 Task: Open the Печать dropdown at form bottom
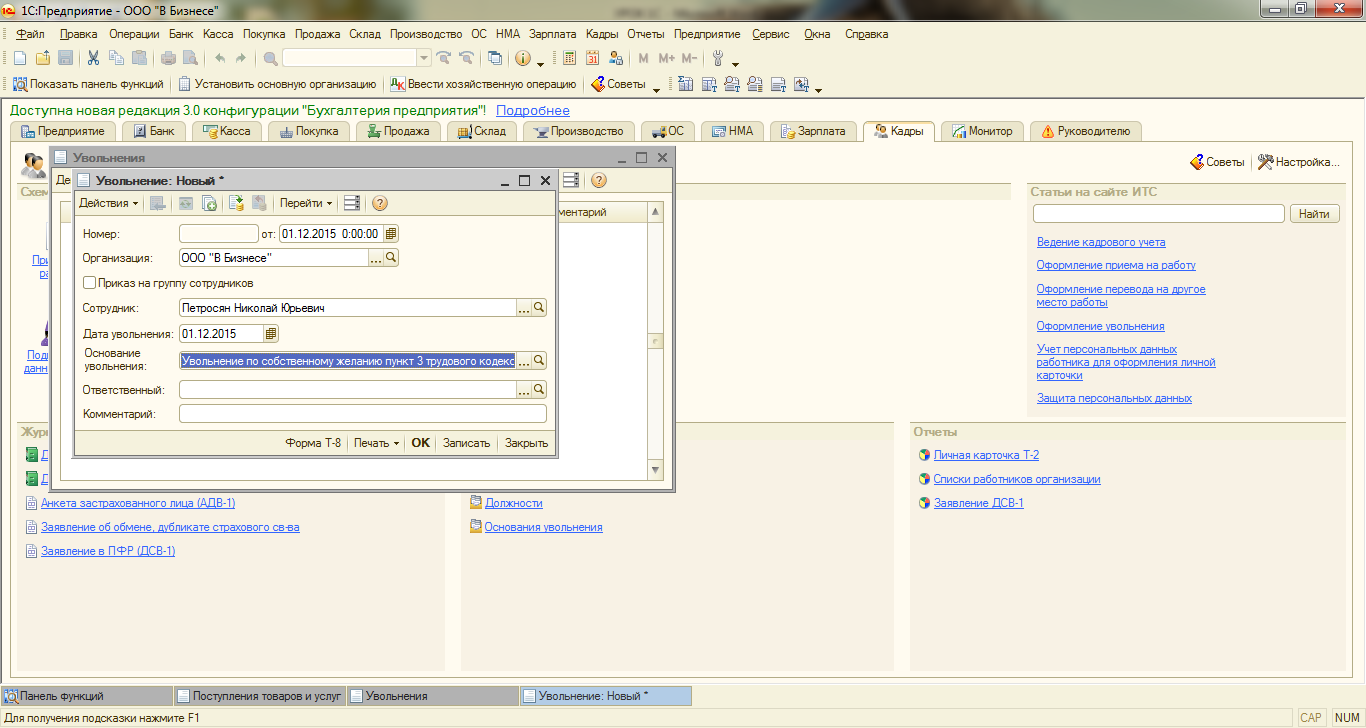pos(376,443)
